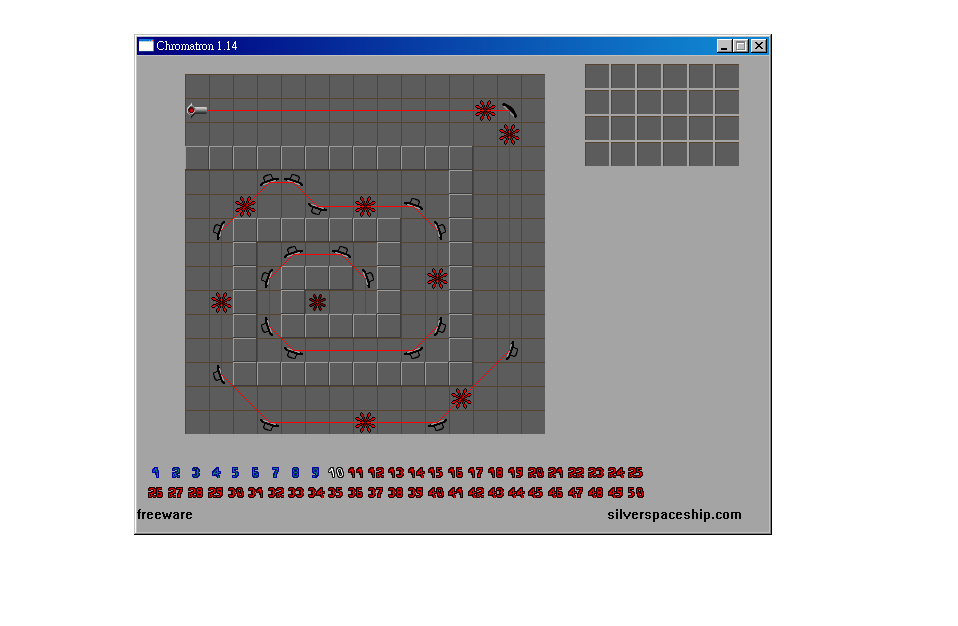The image size is (958, 626).
Task: Select the mirror at the bottom of the far-left vertical beam
Action: (219, 374)
